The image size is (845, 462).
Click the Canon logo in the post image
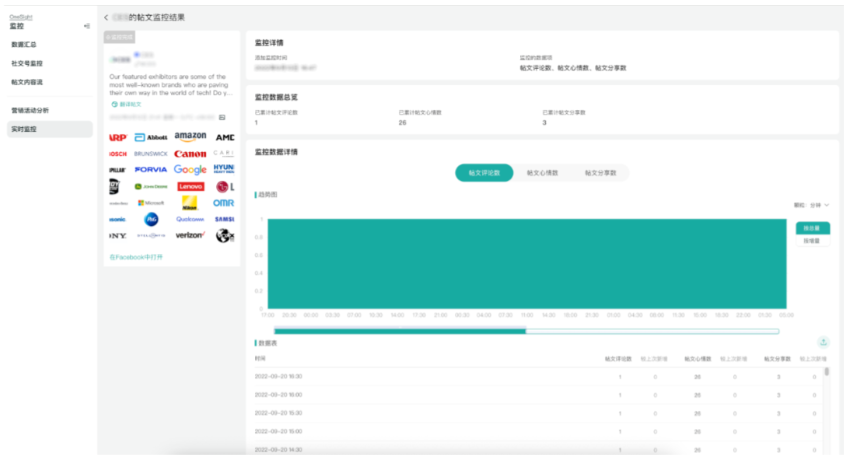(x=190, y=154)
